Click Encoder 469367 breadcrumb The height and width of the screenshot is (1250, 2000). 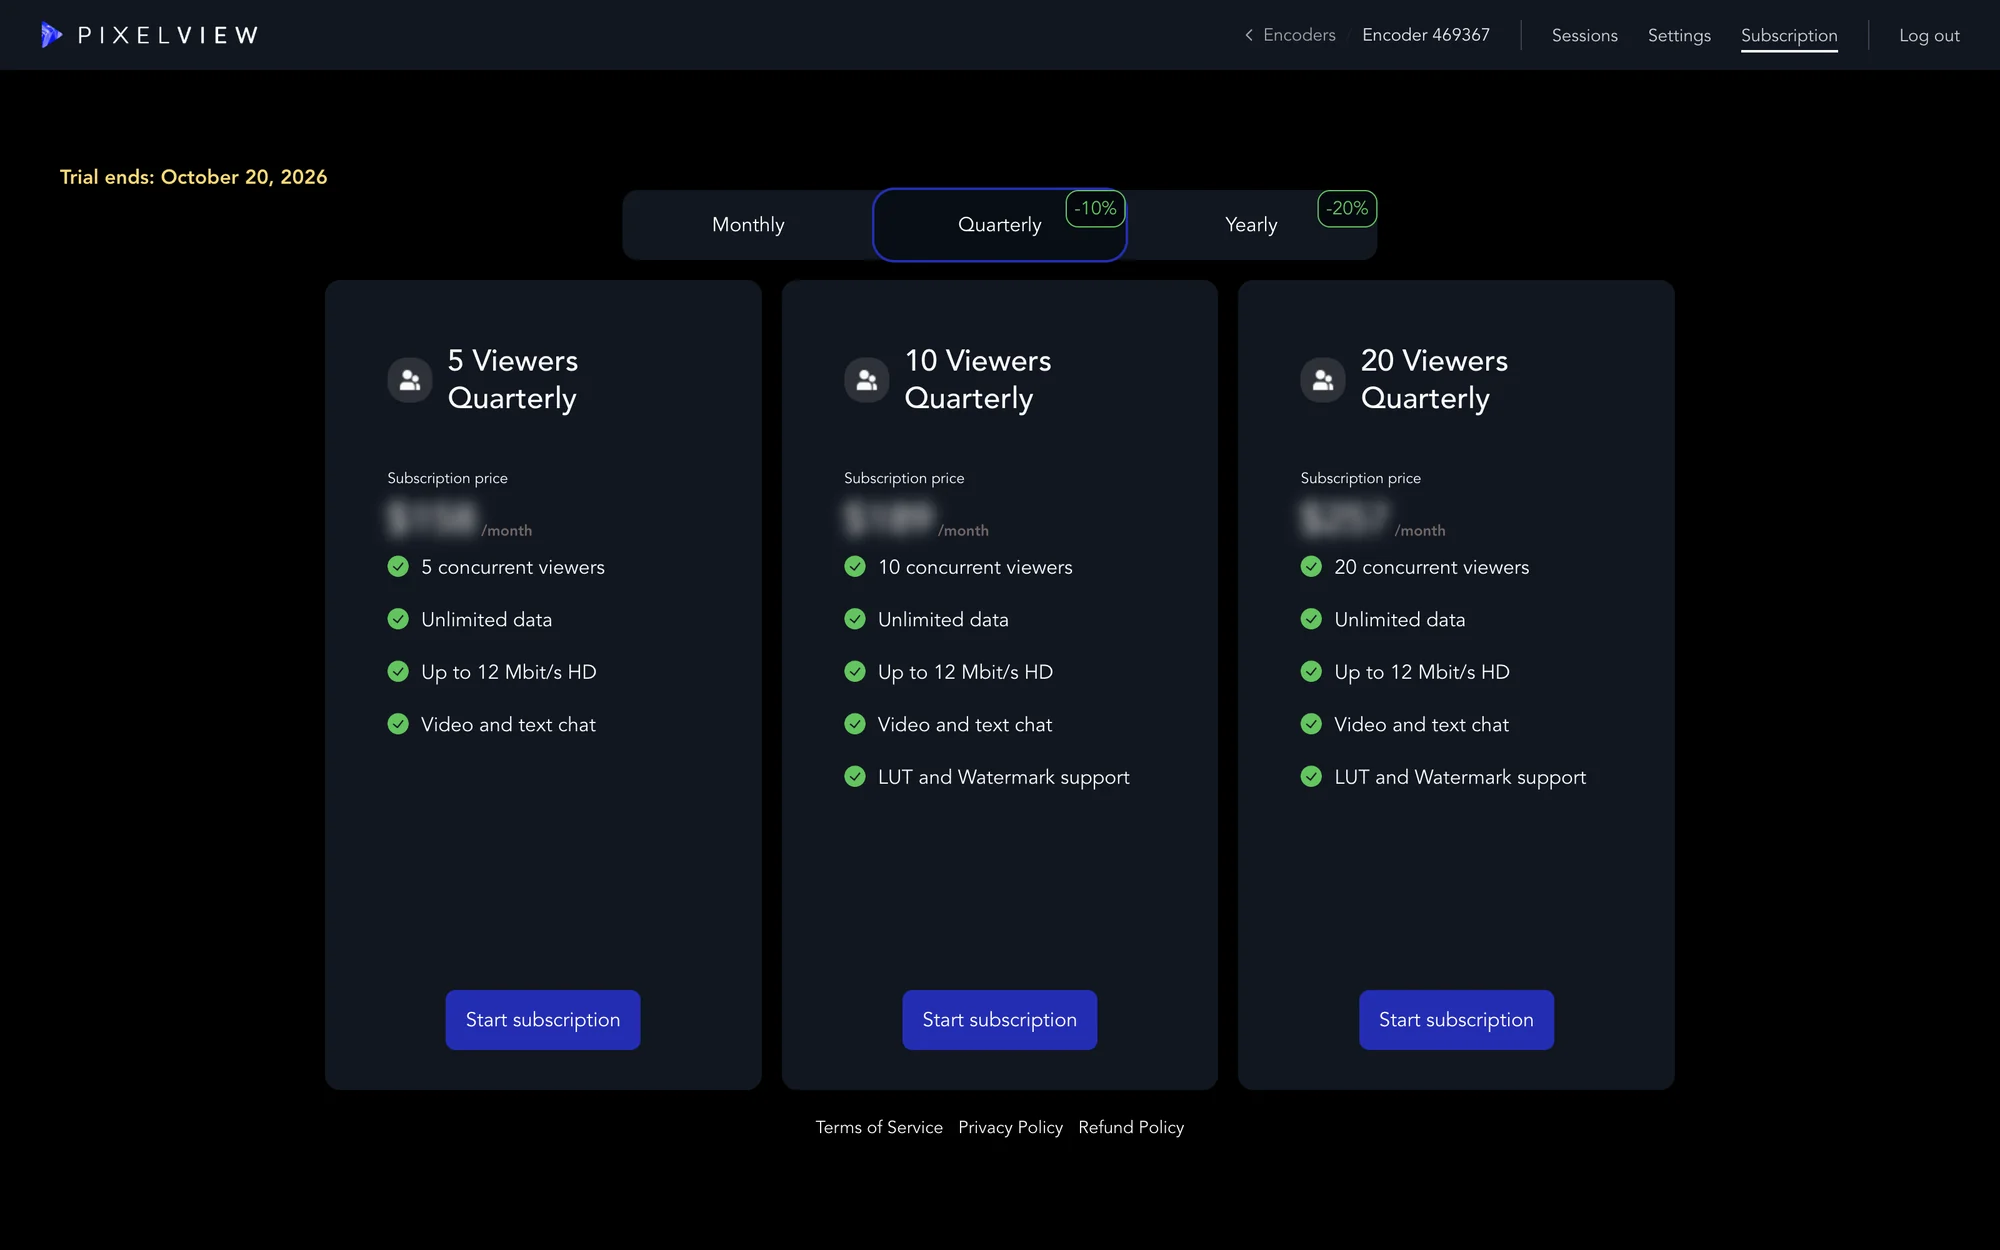coord(1426,35)
